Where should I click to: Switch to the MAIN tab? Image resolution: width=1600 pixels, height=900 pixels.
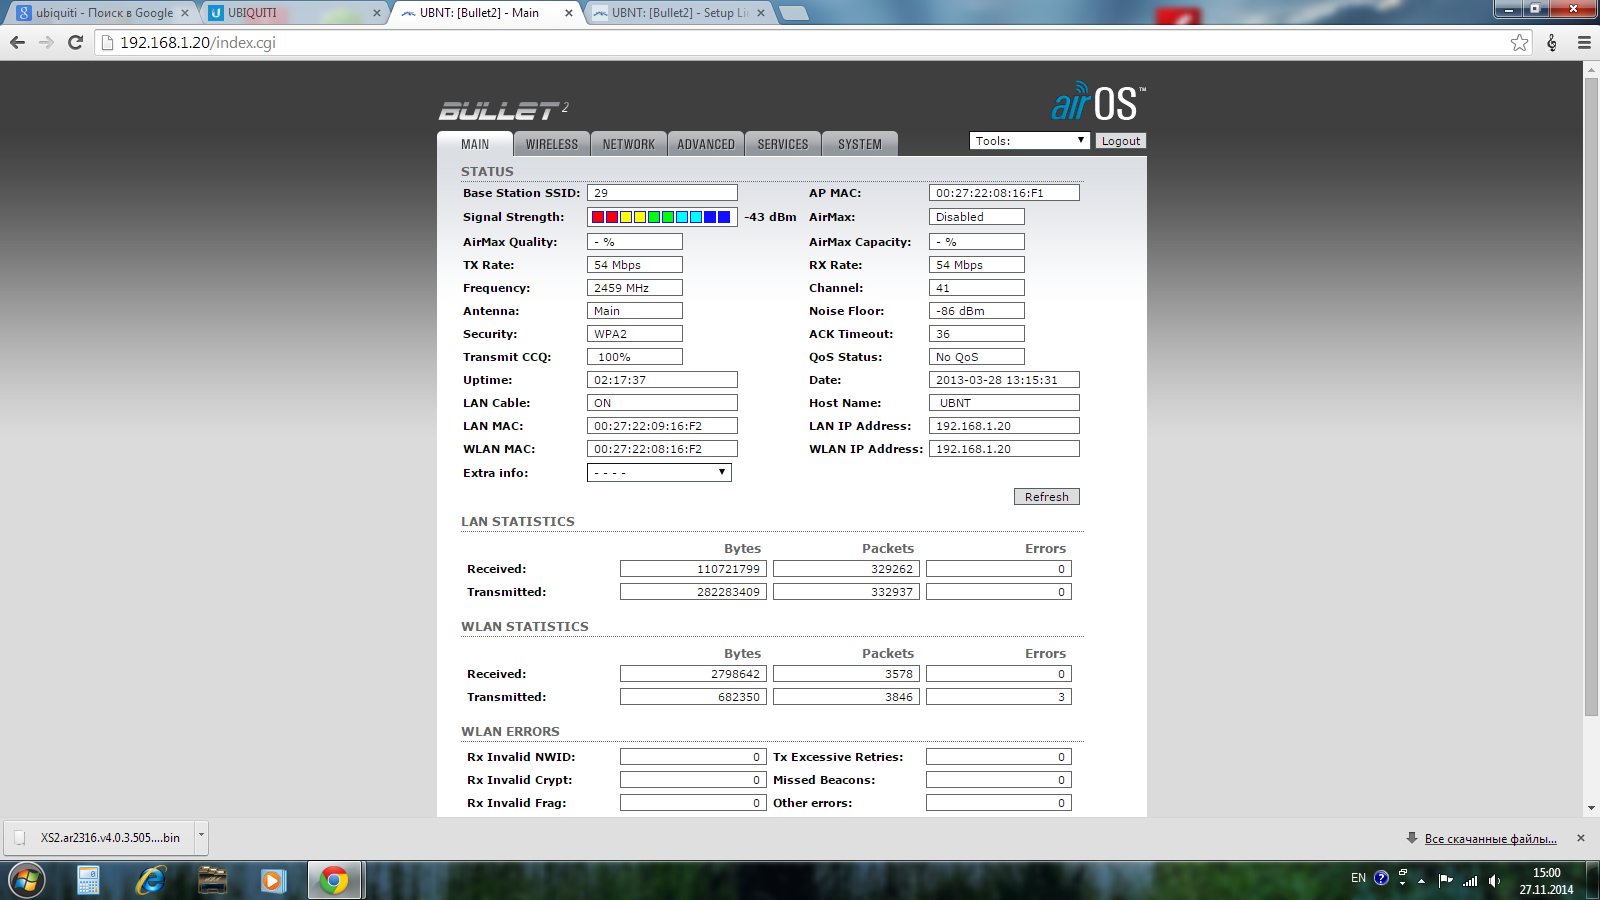[x=475, y=144]
